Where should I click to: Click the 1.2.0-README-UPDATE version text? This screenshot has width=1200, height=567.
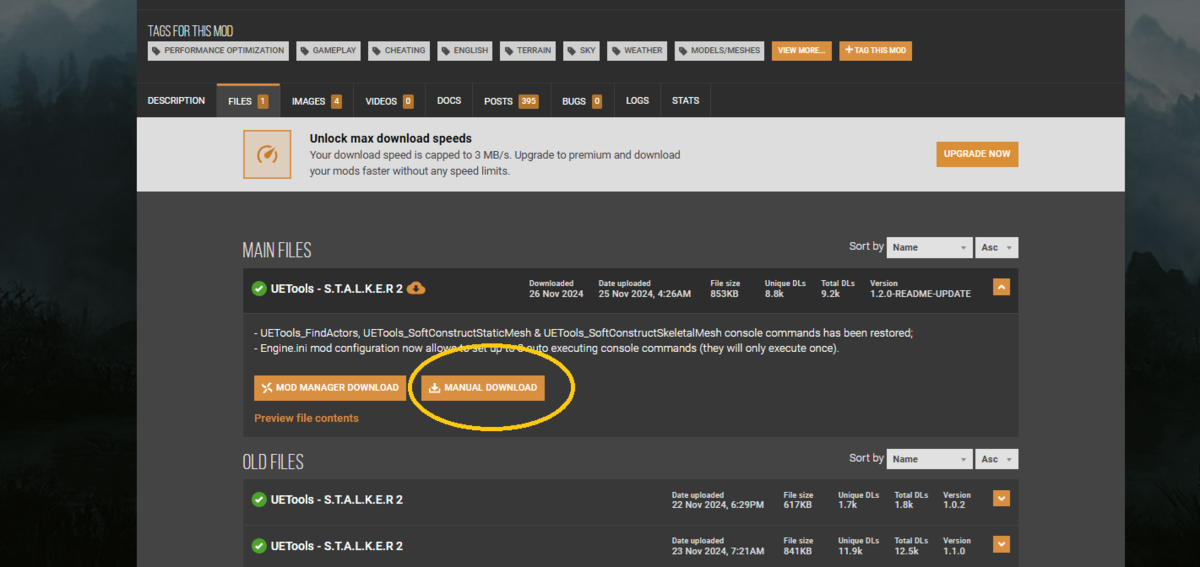(x=919, y=294)
